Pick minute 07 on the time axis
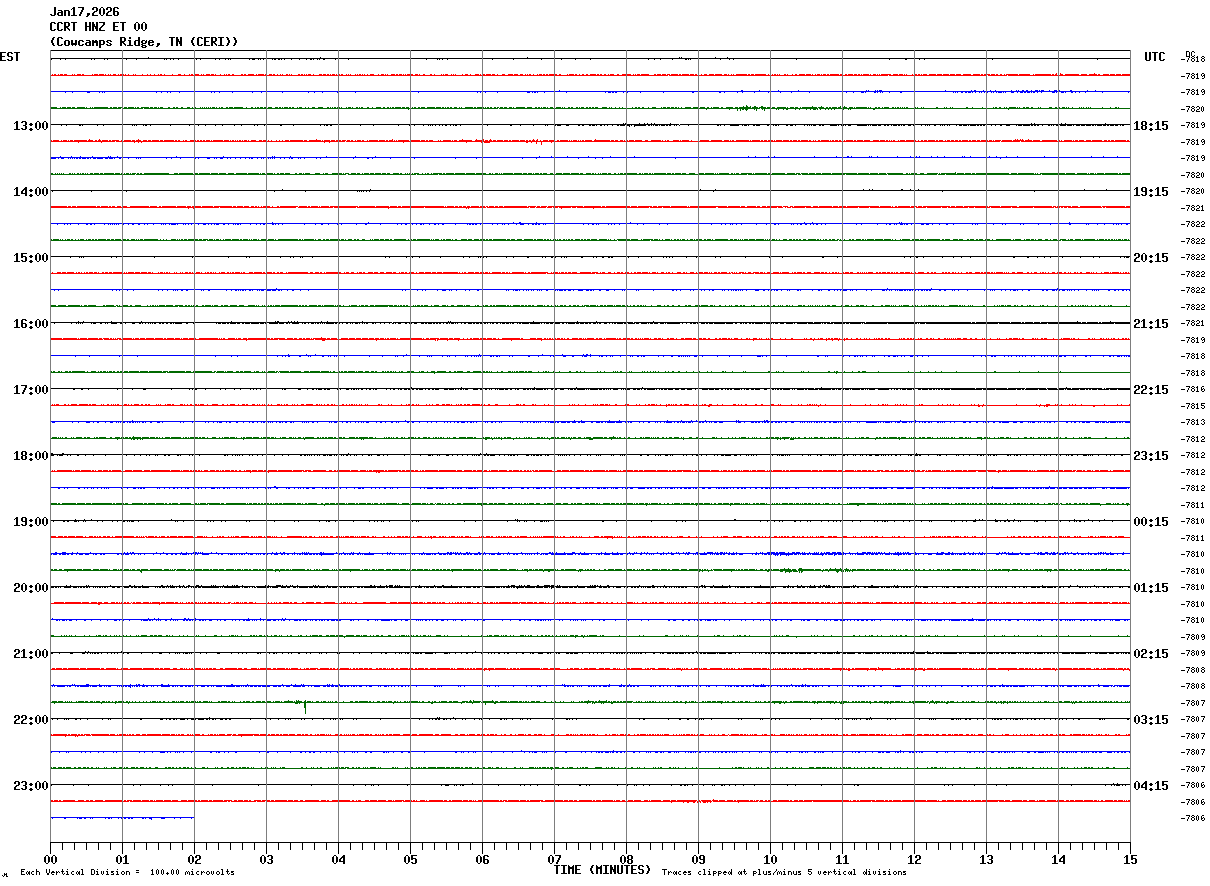The height and width of the screenshot is (886, 1210). tap(554, 859)
